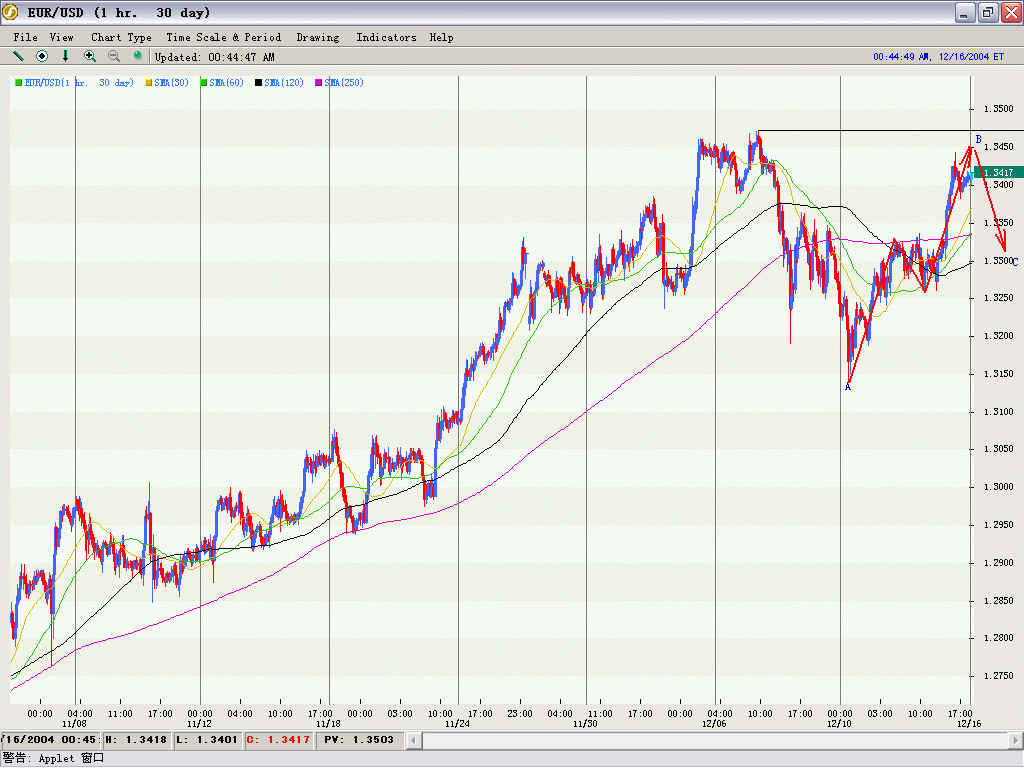Open the File menu
The width and height of the screenshot is (1024, 768).
pyautogui.click(x=25, y=37)
